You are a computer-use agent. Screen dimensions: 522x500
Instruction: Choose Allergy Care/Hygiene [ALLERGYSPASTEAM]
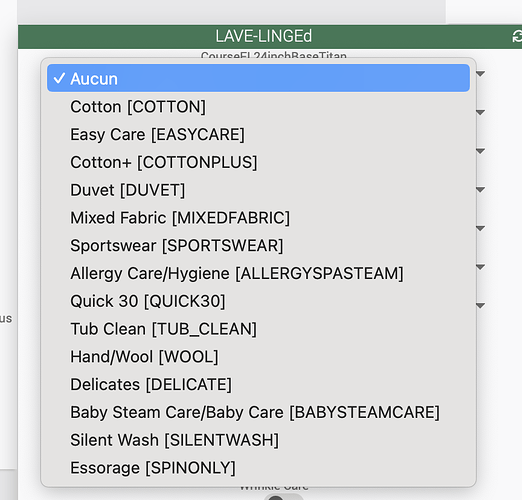(x=258, y=273)
